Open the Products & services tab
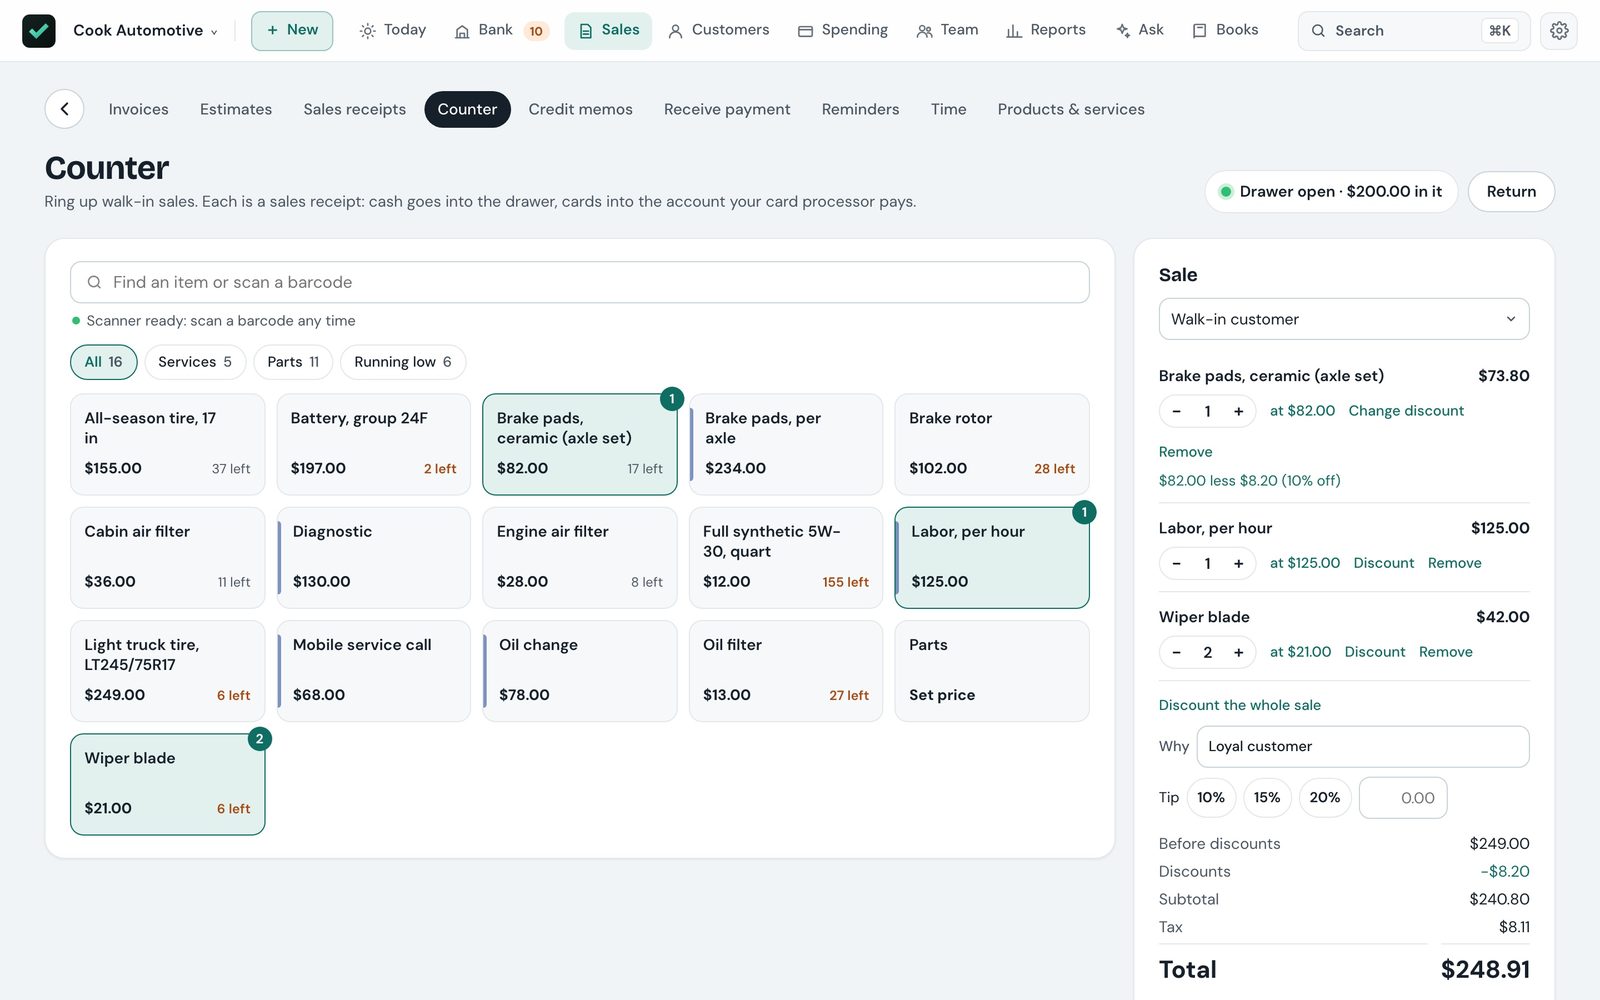This screenshot has height=1000, width=1600. point(1071,109)
